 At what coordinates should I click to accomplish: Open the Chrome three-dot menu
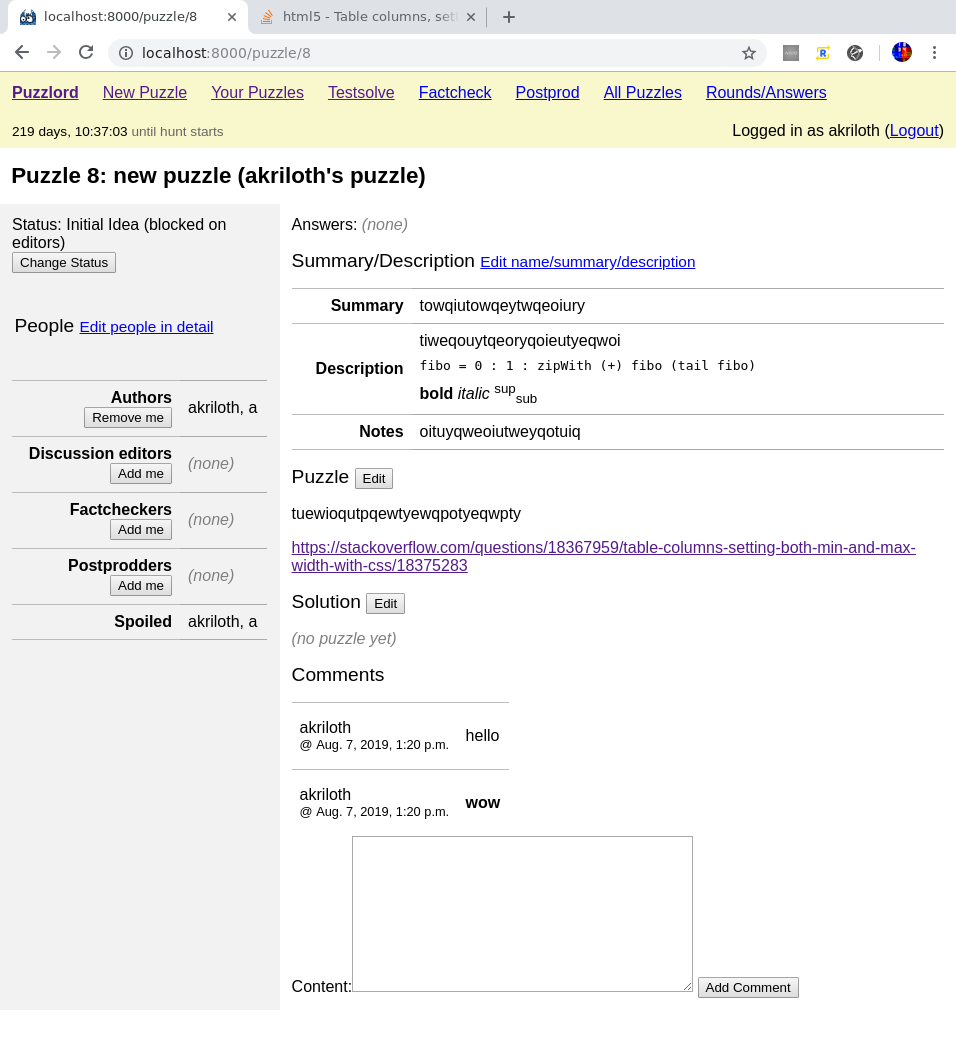point(934,53)
